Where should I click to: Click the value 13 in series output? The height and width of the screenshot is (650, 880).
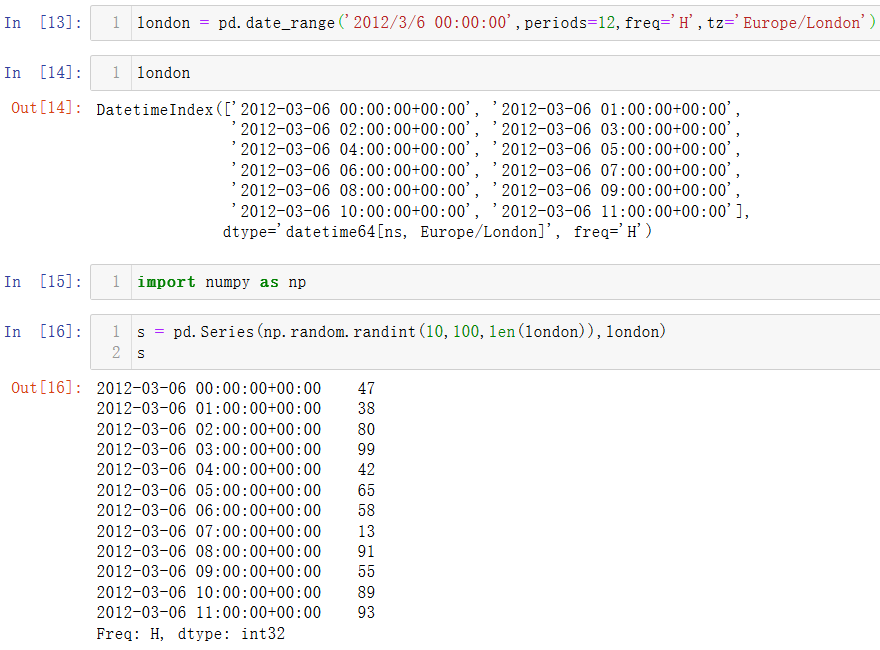366,531
